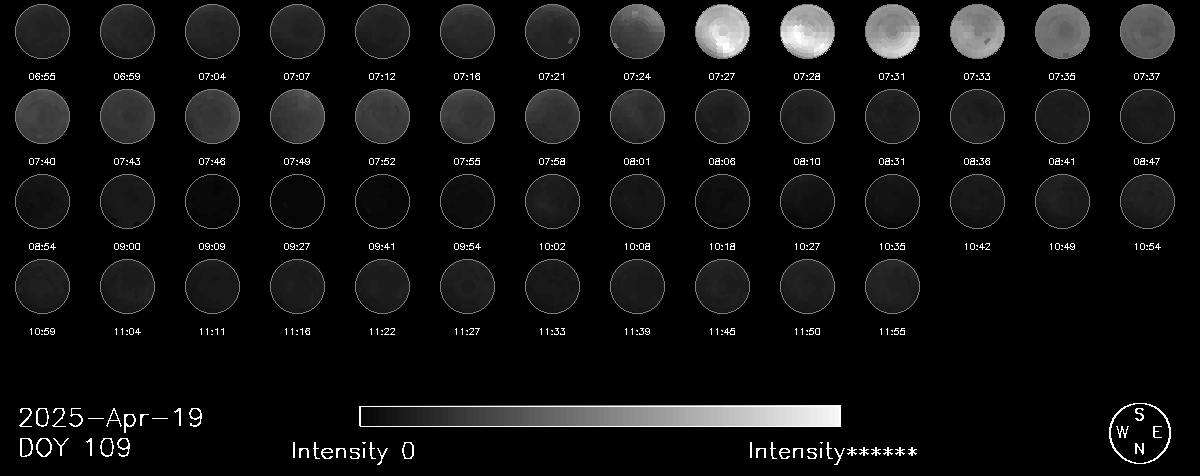Click the compass rose direction icon

[x=1138, y=432]
